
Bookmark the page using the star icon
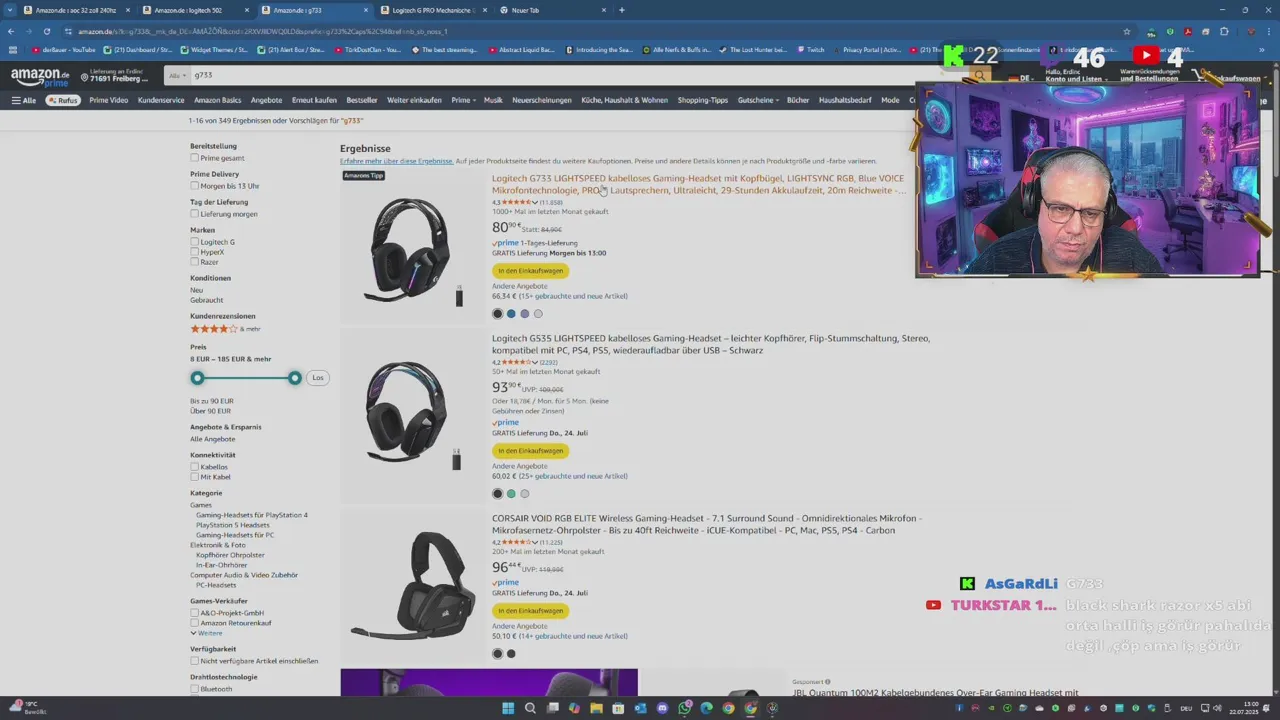click(x=1127, y=31)
